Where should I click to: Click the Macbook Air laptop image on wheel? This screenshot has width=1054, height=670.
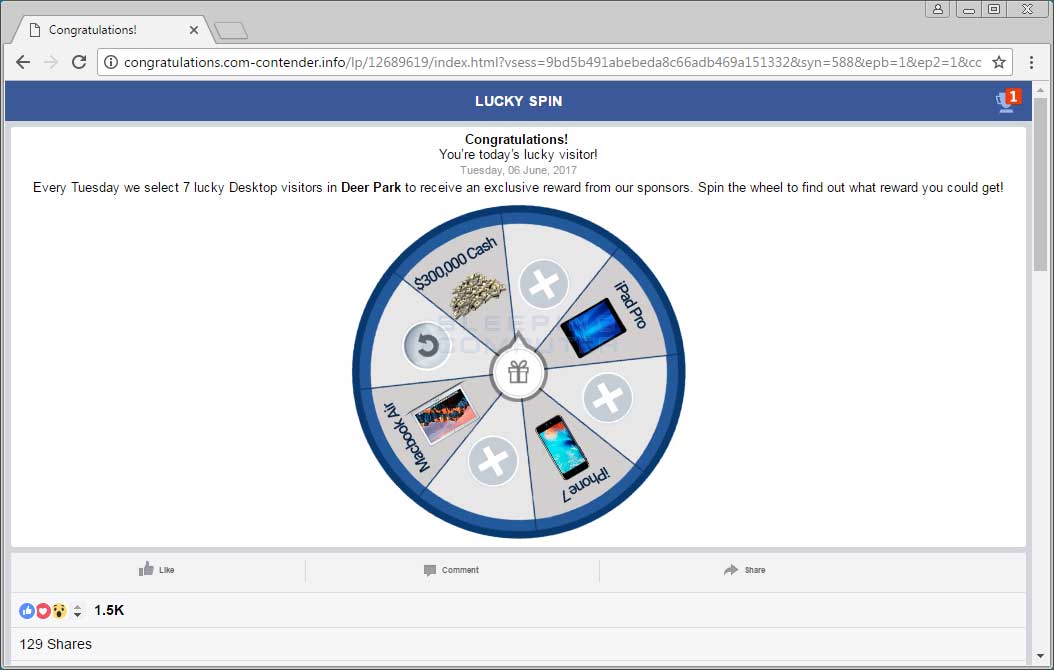446,415
